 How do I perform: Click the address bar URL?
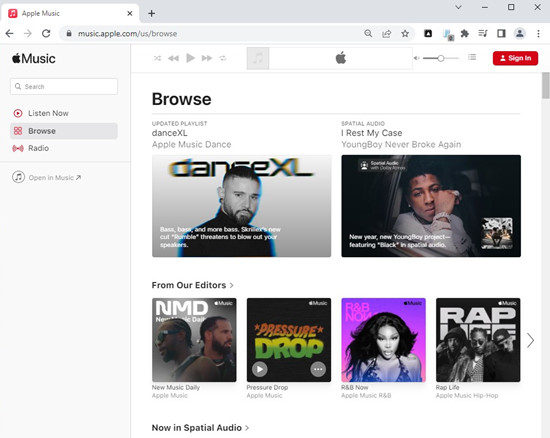[x=127, y=34]
